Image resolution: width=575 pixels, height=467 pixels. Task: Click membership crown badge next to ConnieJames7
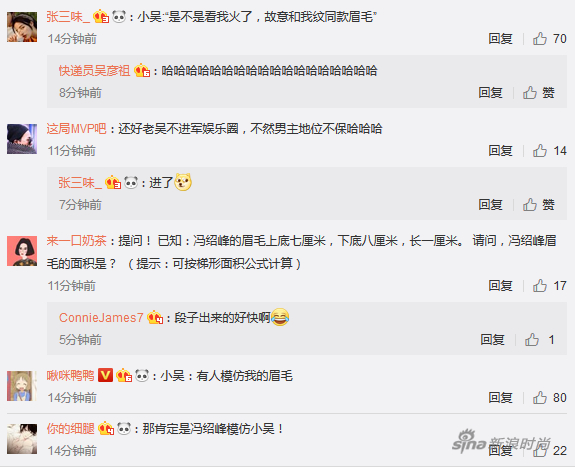click(155, 317)
